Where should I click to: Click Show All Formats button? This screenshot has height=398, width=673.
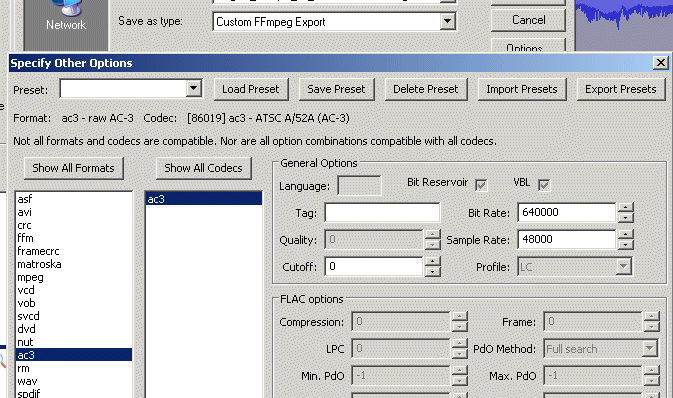[73, 168]
